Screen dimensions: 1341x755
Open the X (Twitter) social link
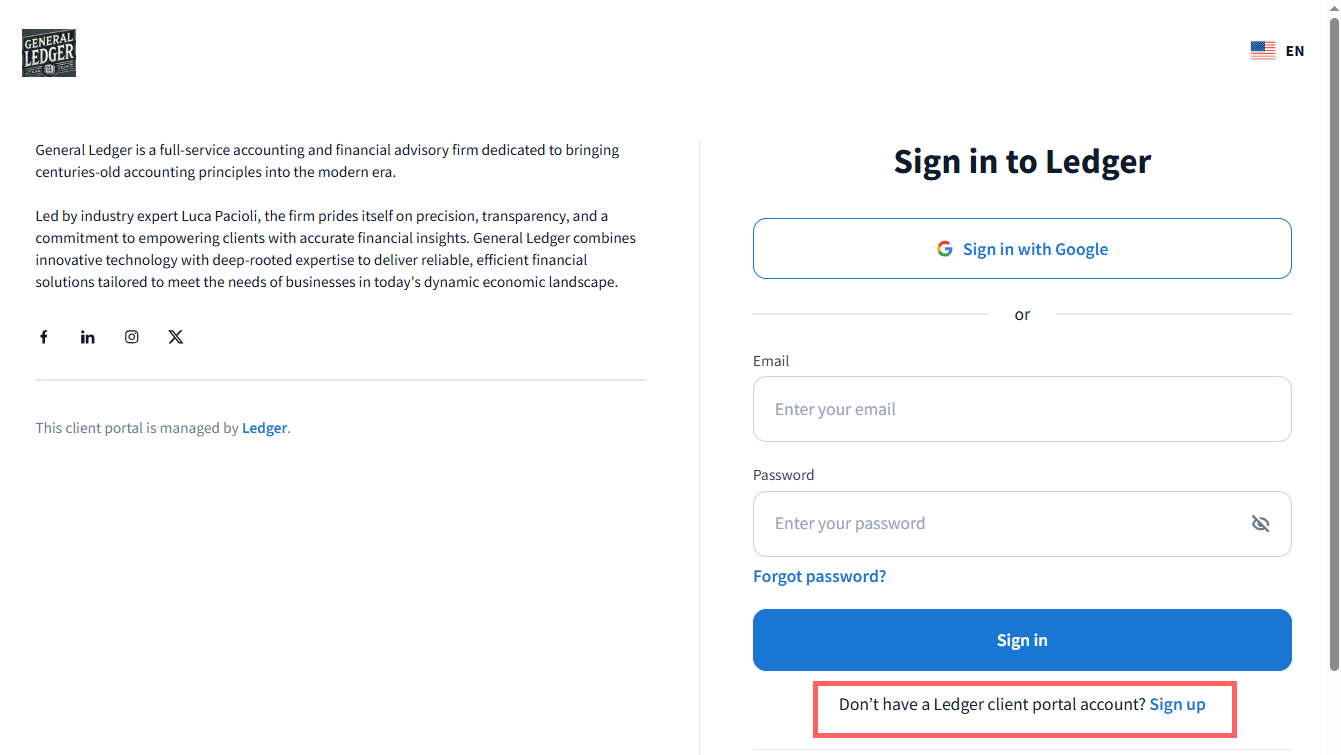pos(176,337)
